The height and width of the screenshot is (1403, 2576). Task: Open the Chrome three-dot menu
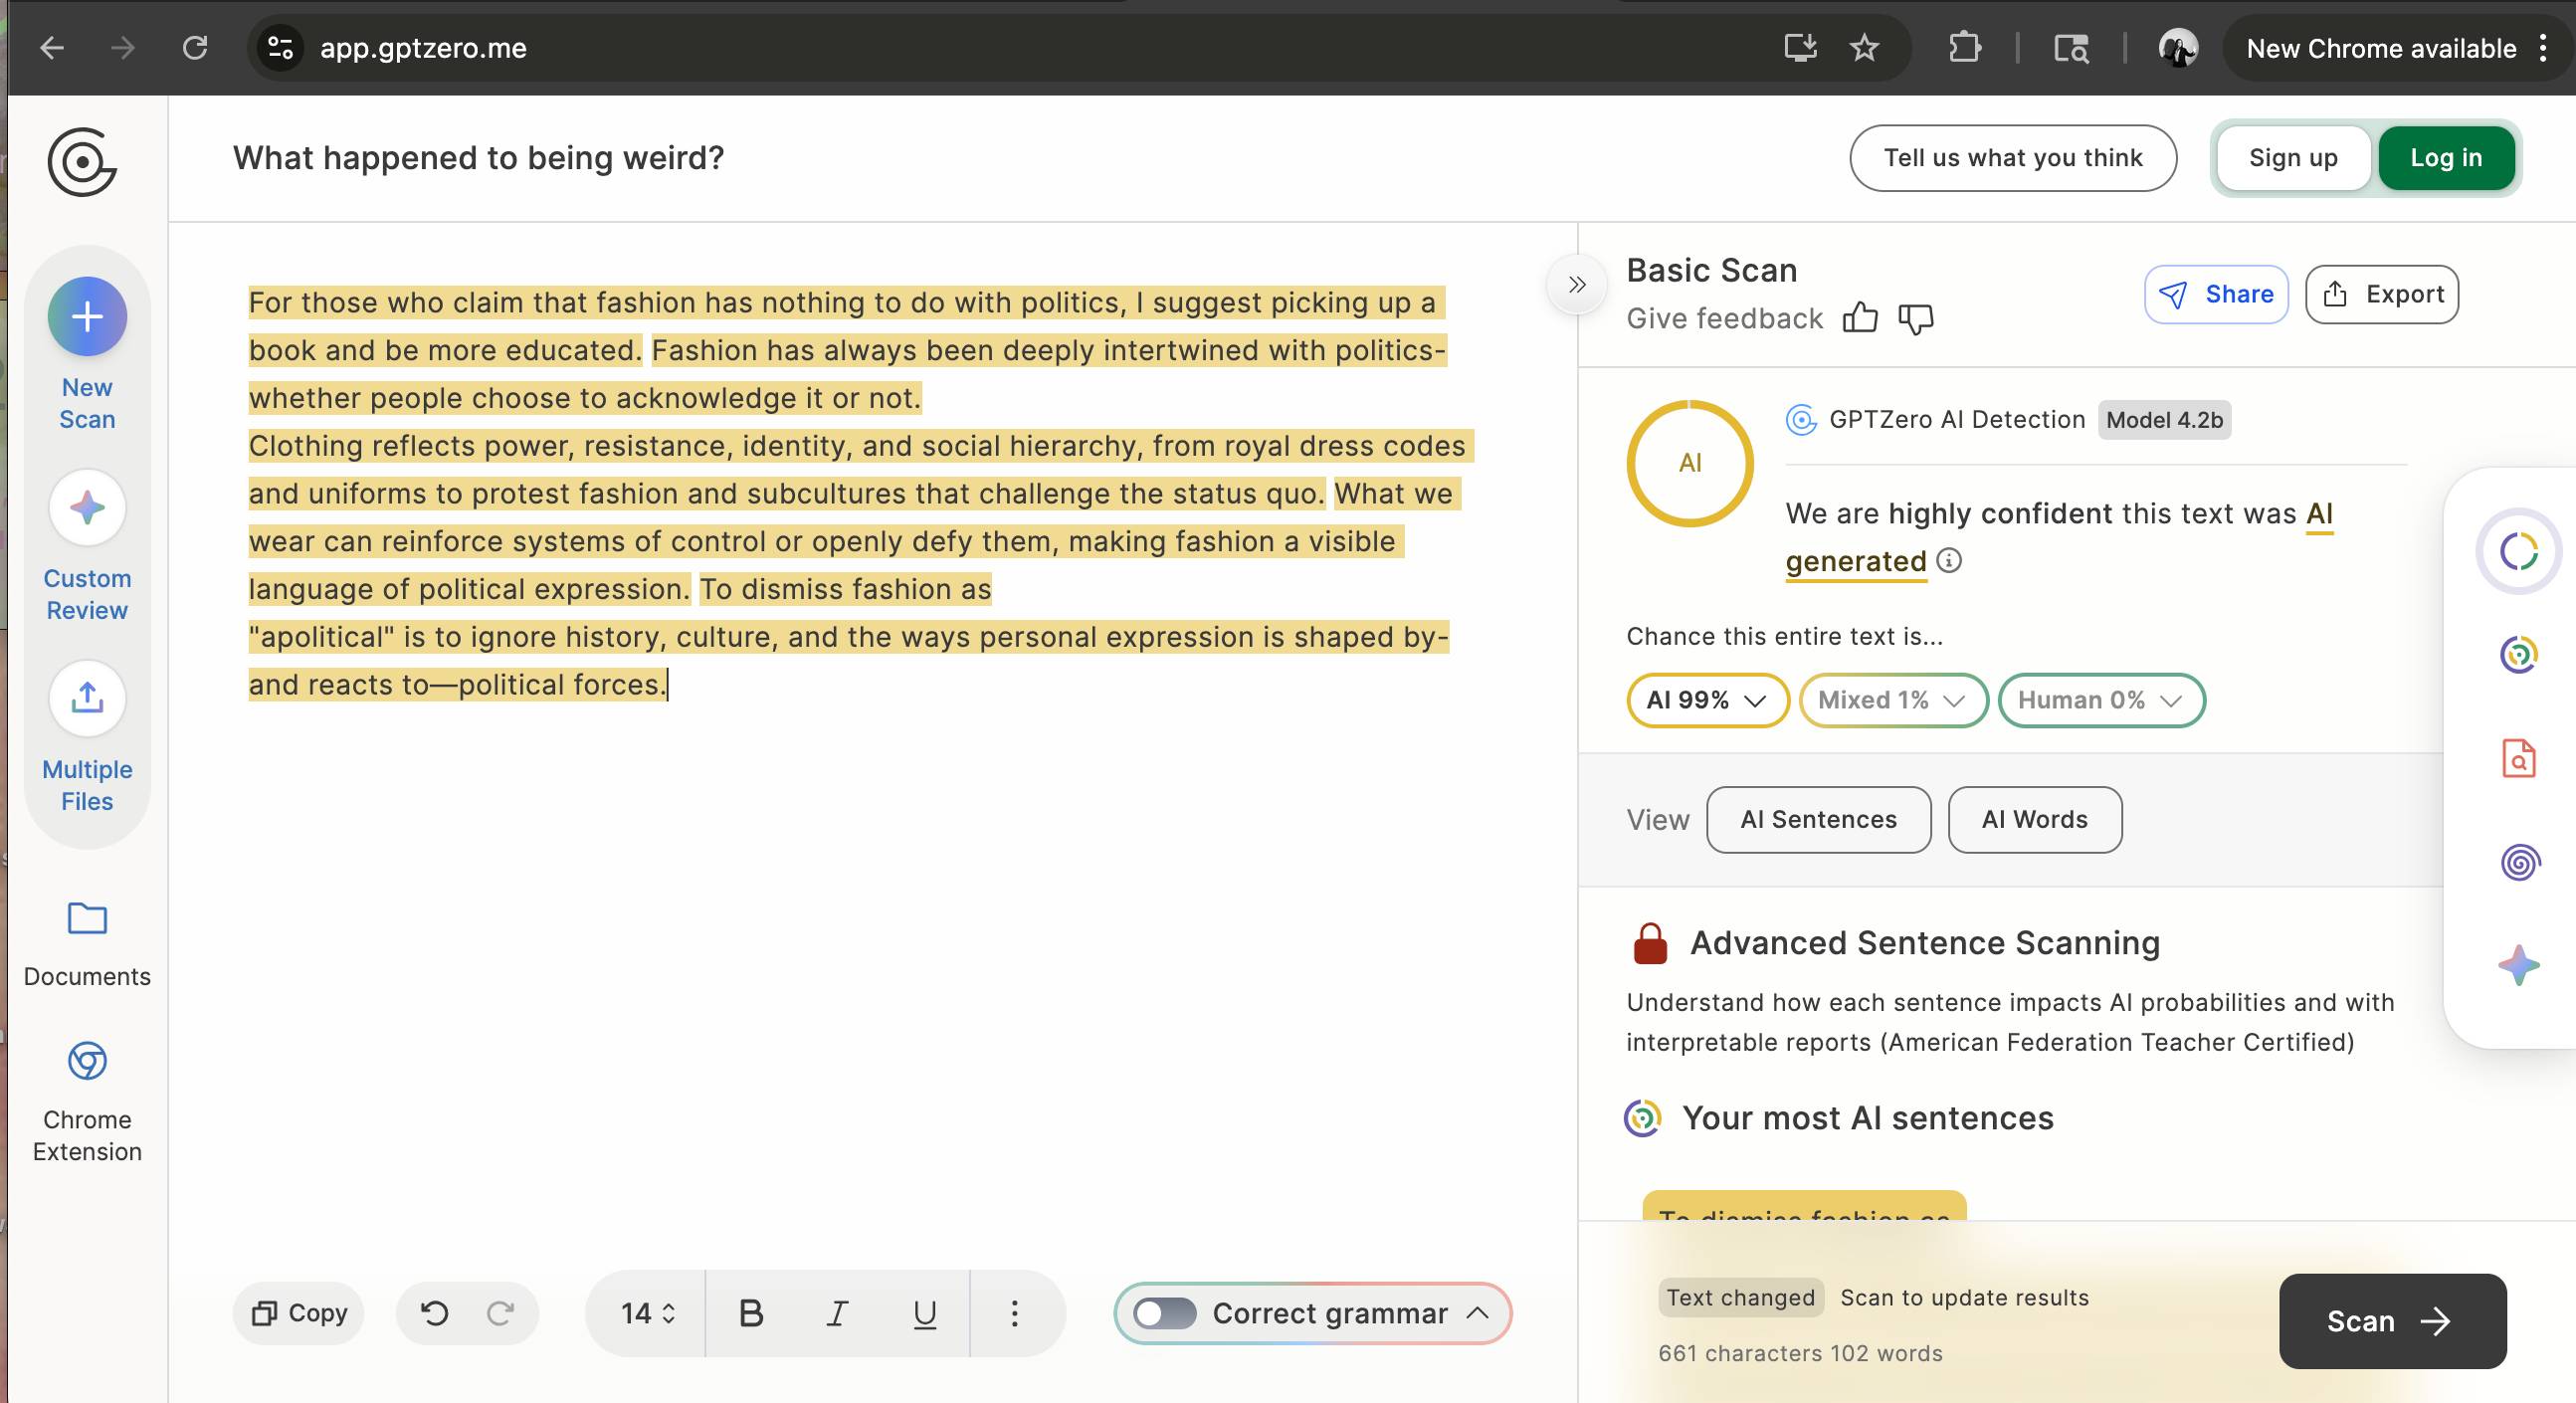pyautogui.click(x=2543, y=48)
